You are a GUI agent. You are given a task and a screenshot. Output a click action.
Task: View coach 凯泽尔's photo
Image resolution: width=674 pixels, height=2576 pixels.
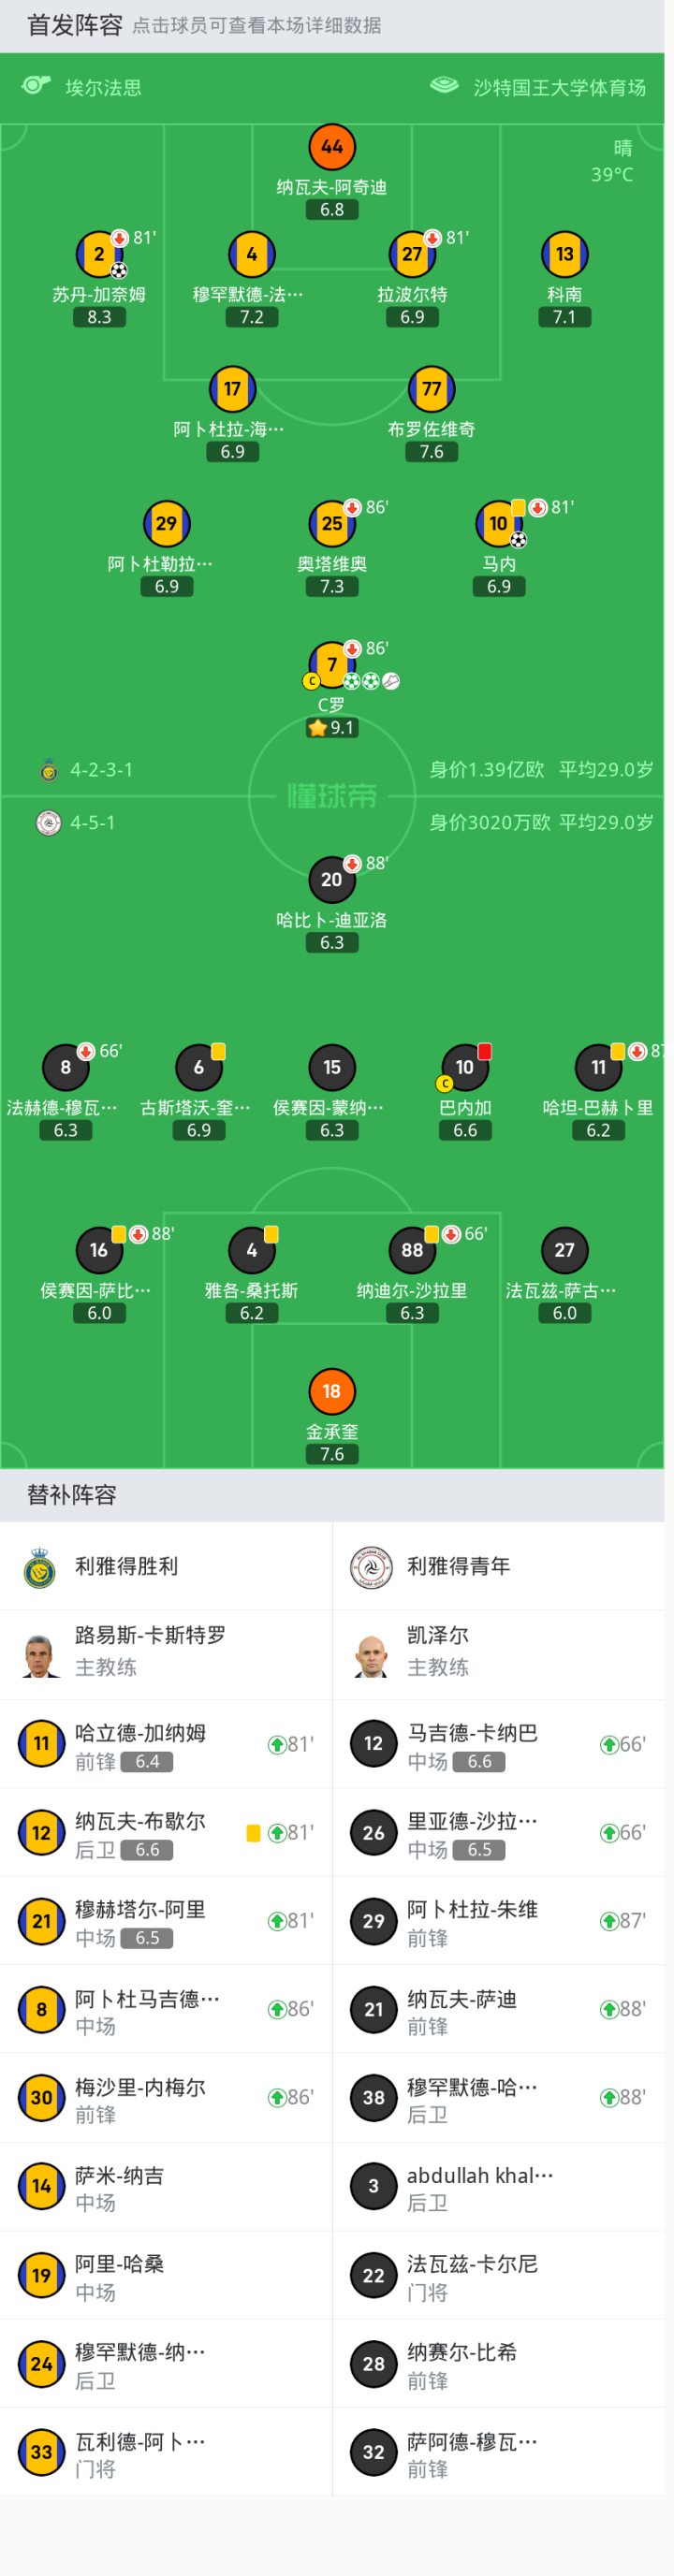click(371, 1655)
